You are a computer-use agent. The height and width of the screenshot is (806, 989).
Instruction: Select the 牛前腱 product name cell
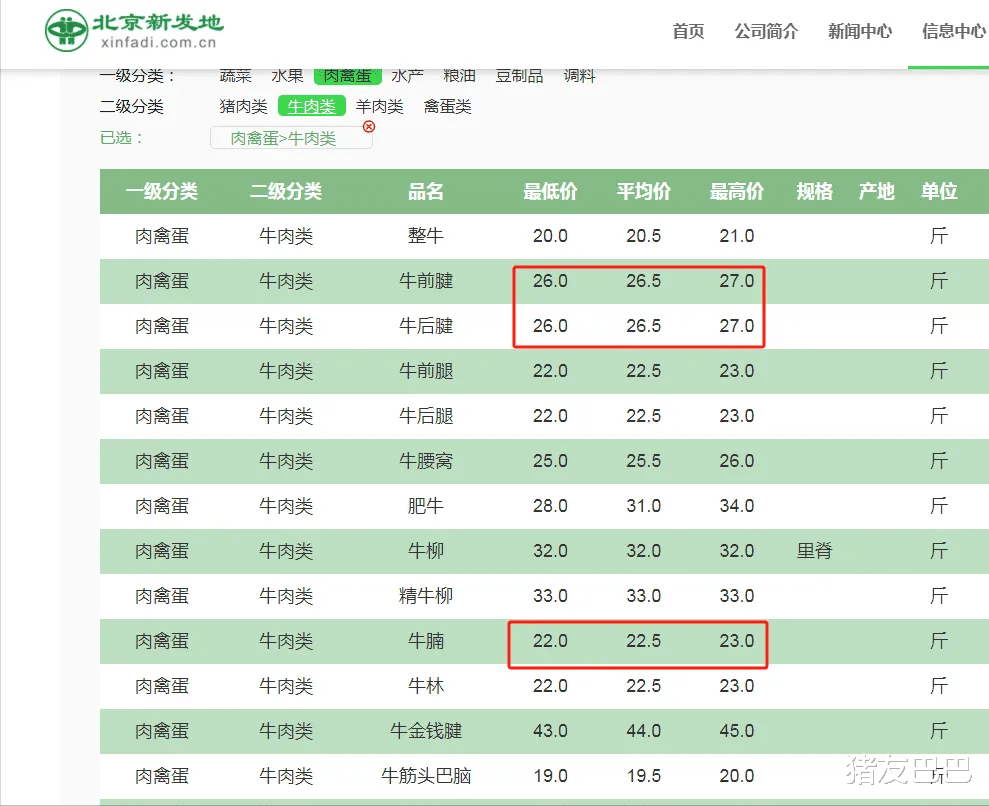coord(426,281)
